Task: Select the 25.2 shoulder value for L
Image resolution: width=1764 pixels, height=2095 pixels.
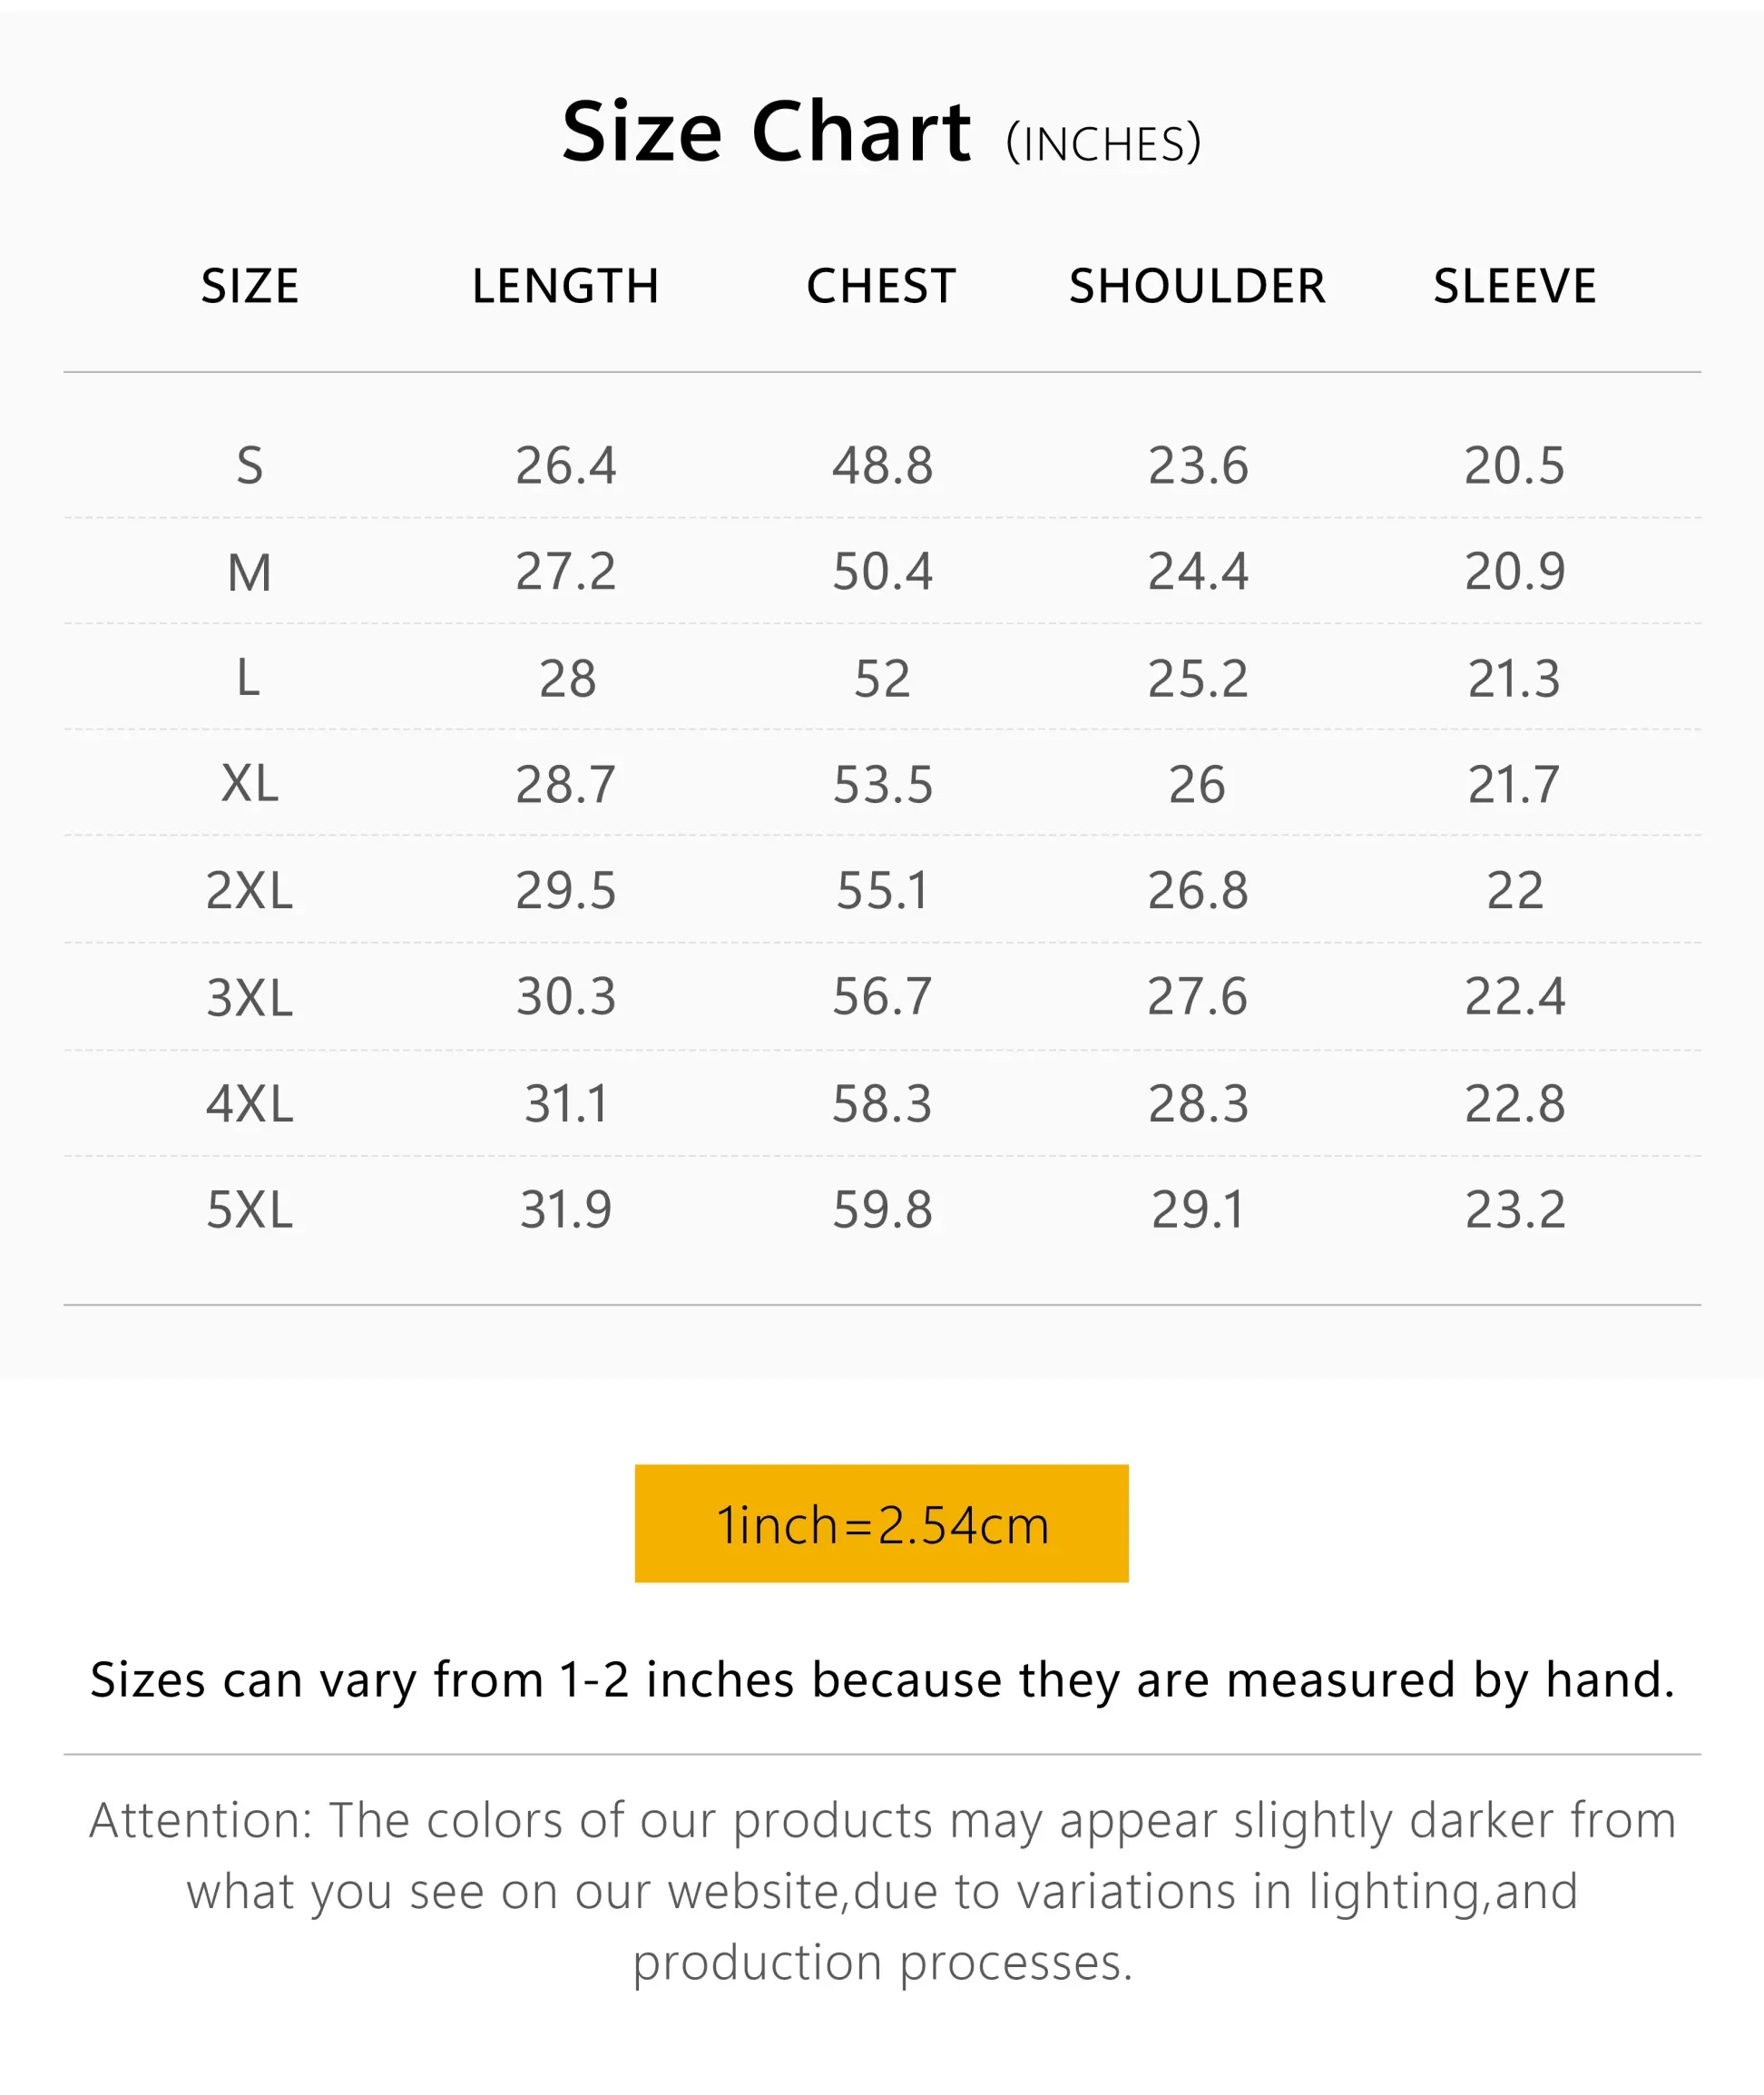Action: pyautogui.click(x=1197, y=679)
